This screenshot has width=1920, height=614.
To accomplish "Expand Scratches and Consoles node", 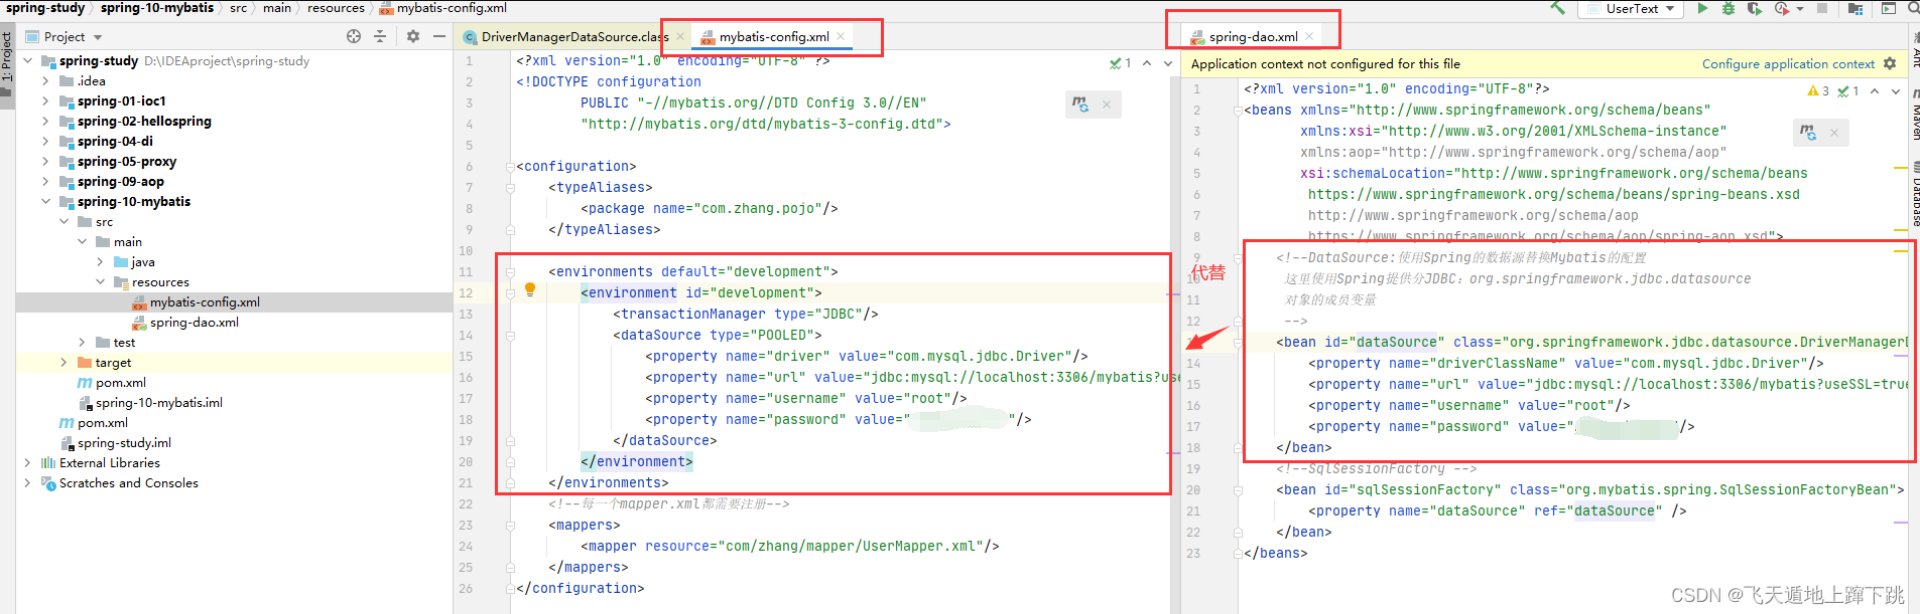I will click(28, 483).
